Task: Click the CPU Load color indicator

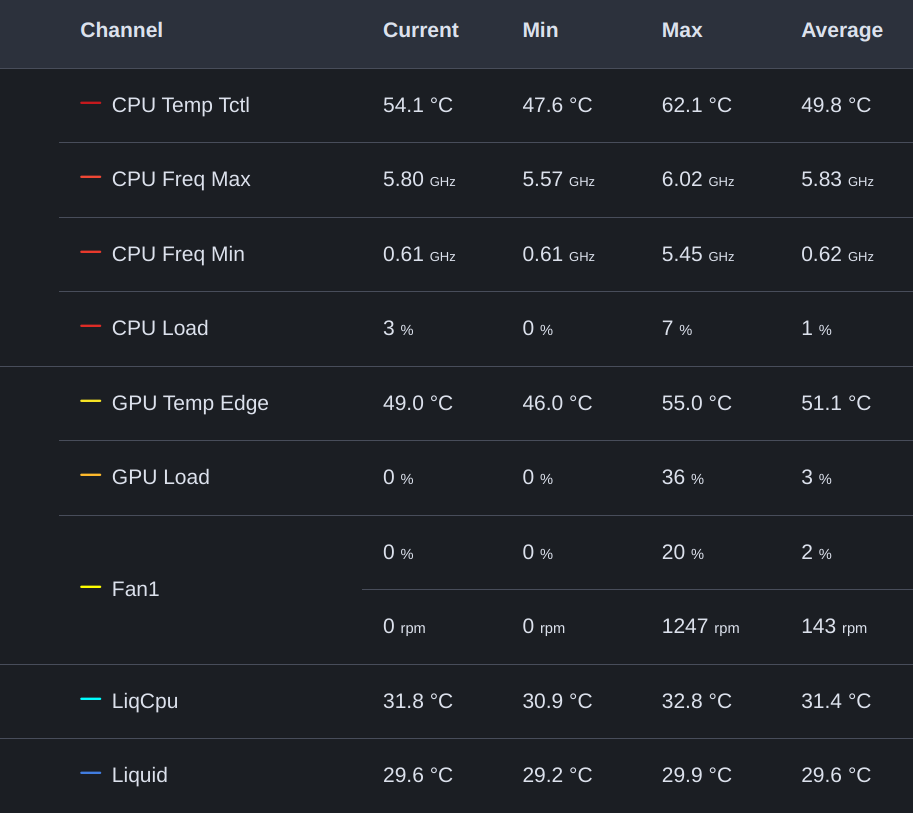Action: click(x=90, y=326)
